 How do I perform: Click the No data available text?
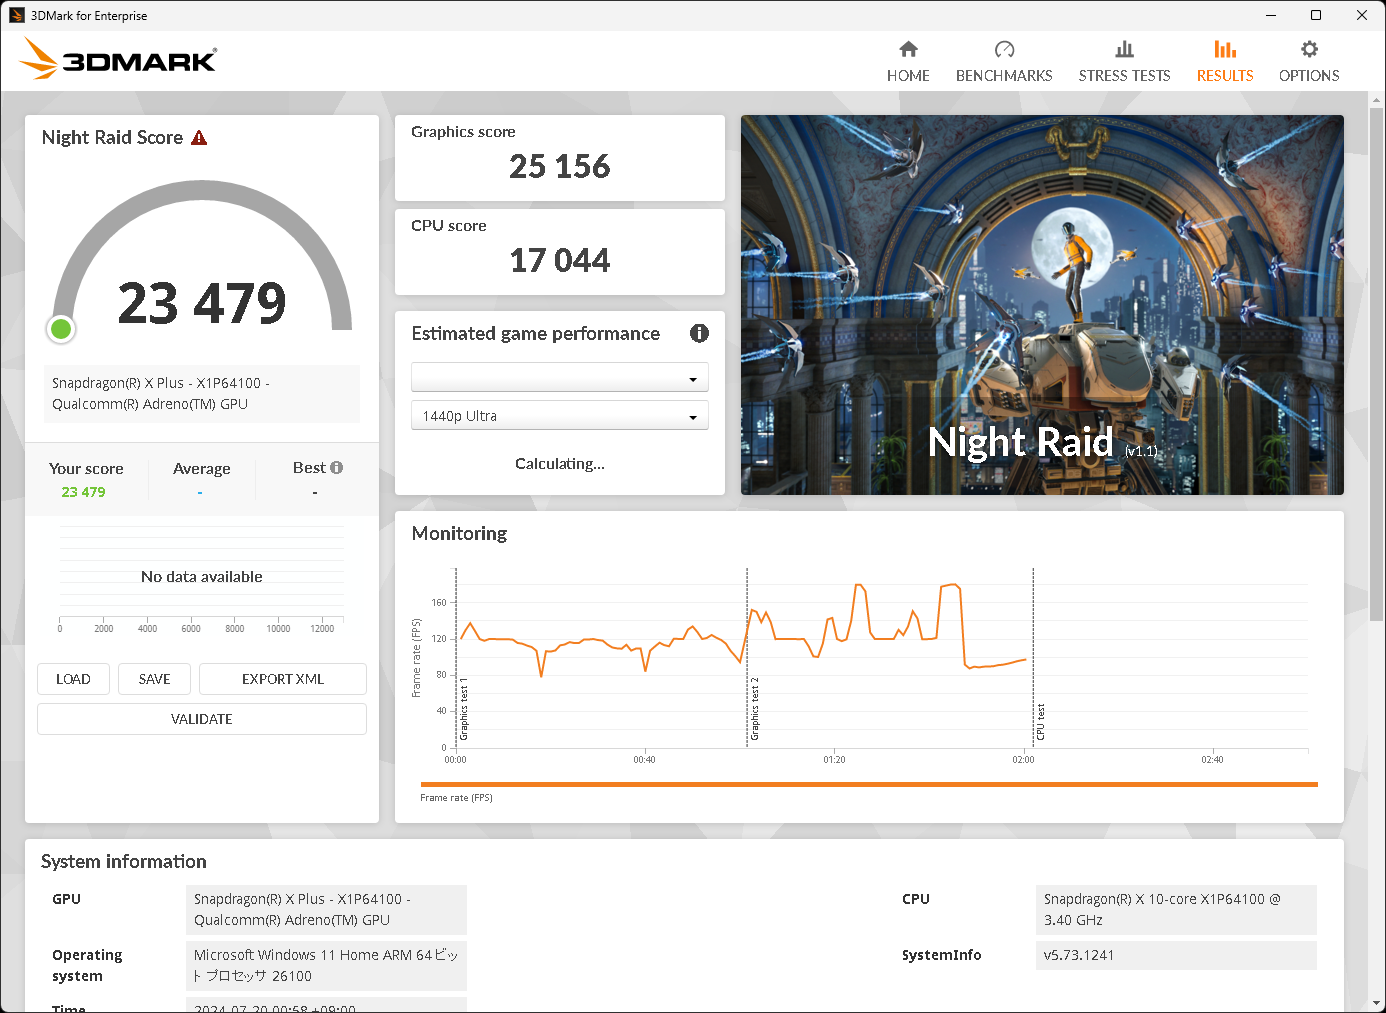(x=202, y=577)
